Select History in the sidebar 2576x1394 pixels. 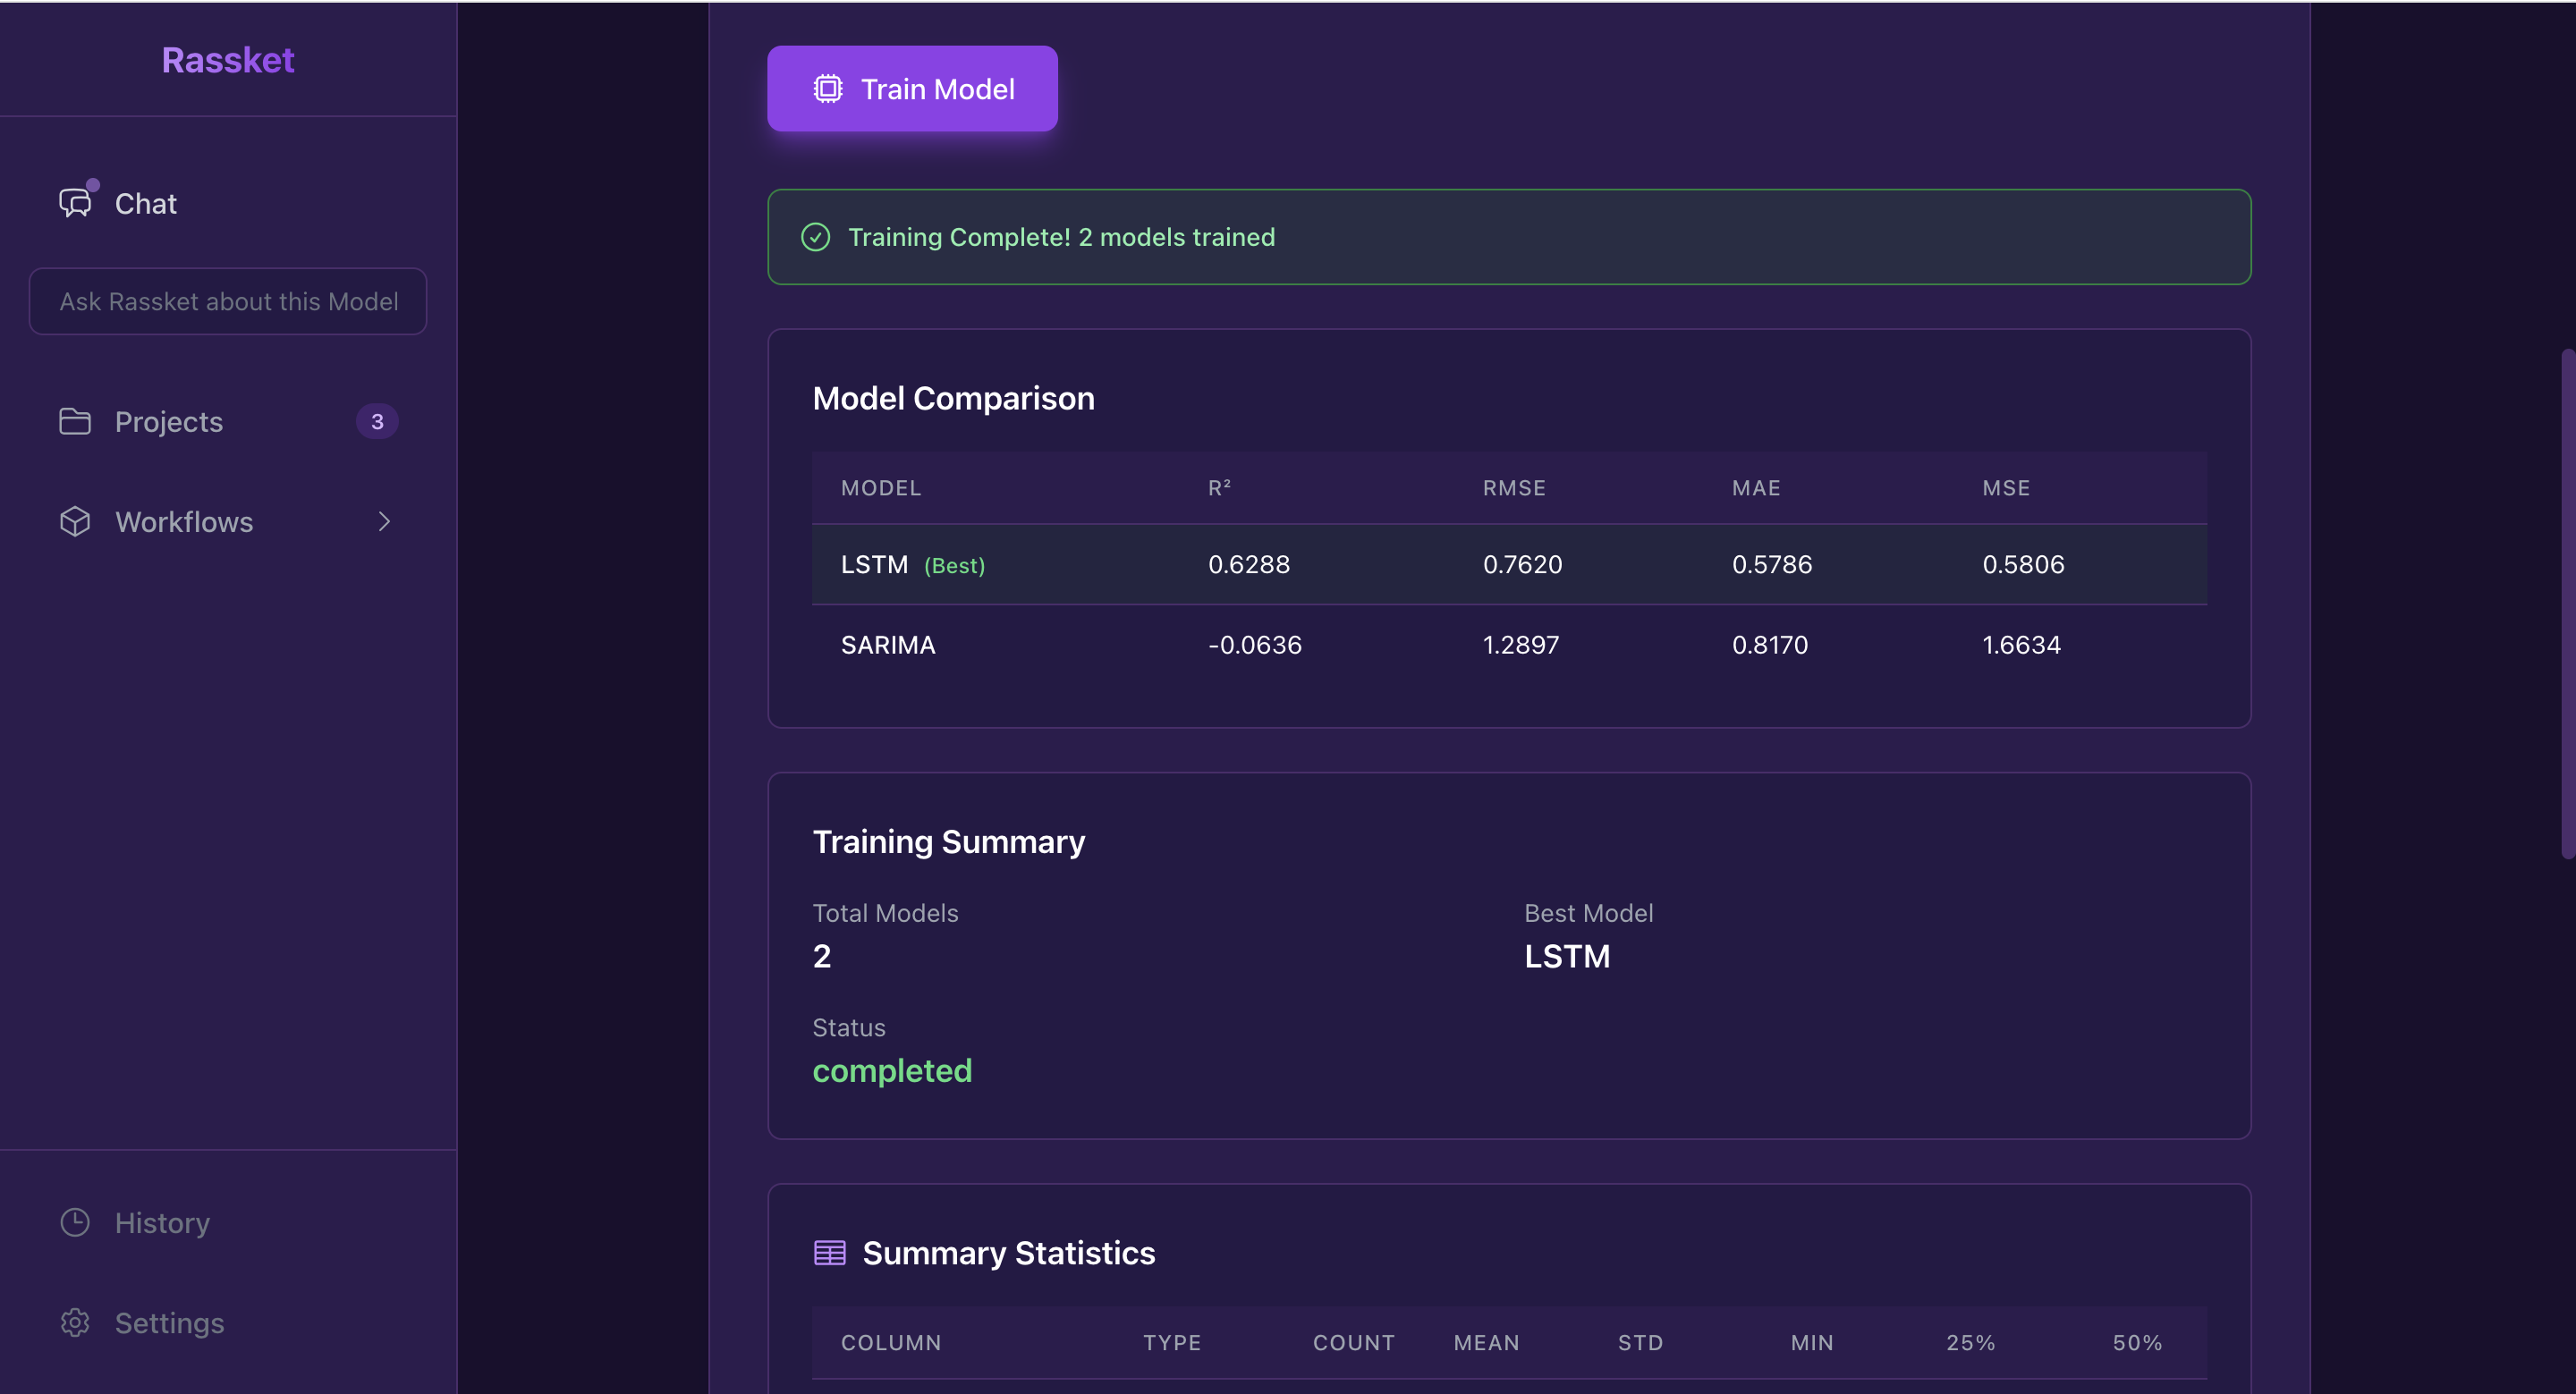(x=162, y=1222)
